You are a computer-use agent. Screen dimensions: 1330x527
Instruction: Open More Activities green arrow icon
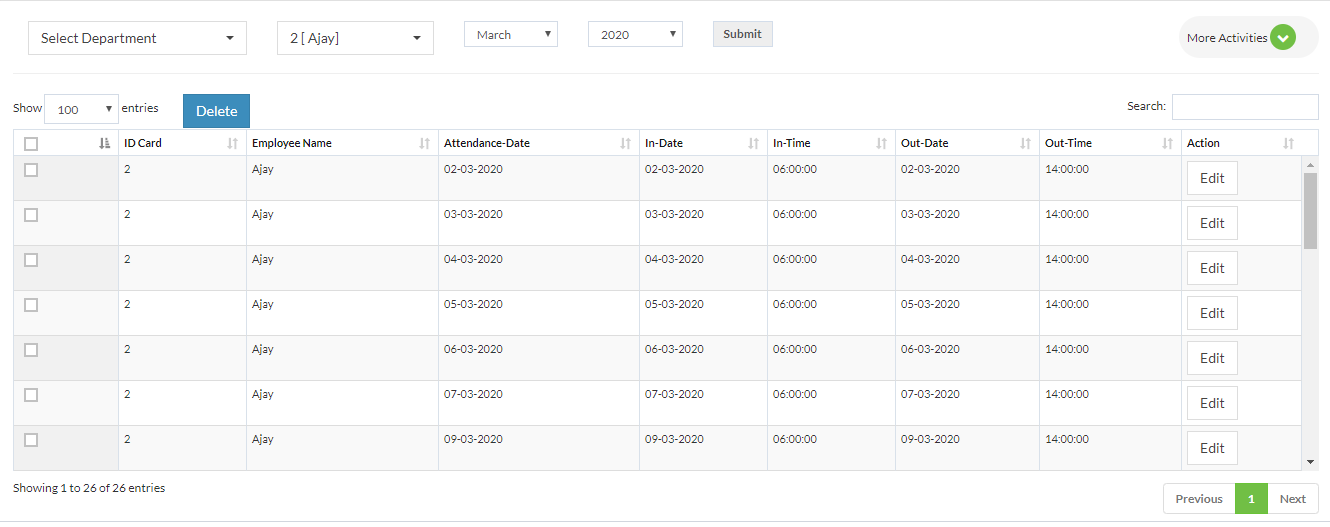pyautogui.click(x=1283, y=38)
